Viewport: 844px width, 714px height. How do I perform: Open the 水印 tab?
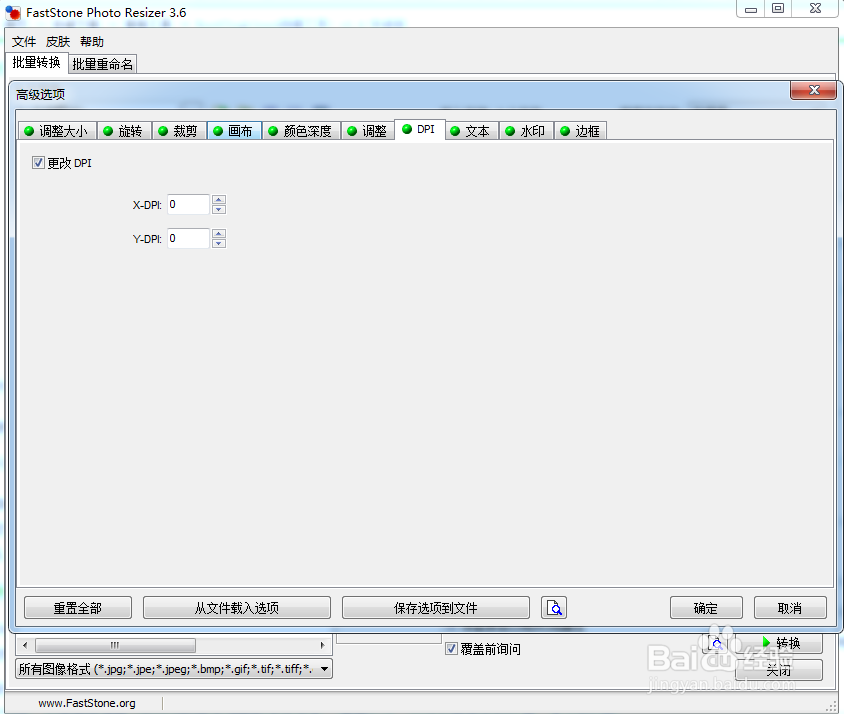point(526,131)
